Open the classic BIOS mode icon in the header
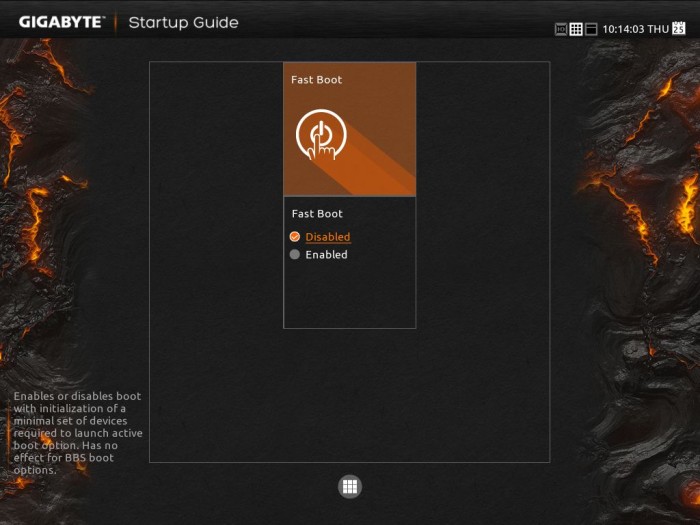Viewport: 700px width, 525px height. pos(561,29)
